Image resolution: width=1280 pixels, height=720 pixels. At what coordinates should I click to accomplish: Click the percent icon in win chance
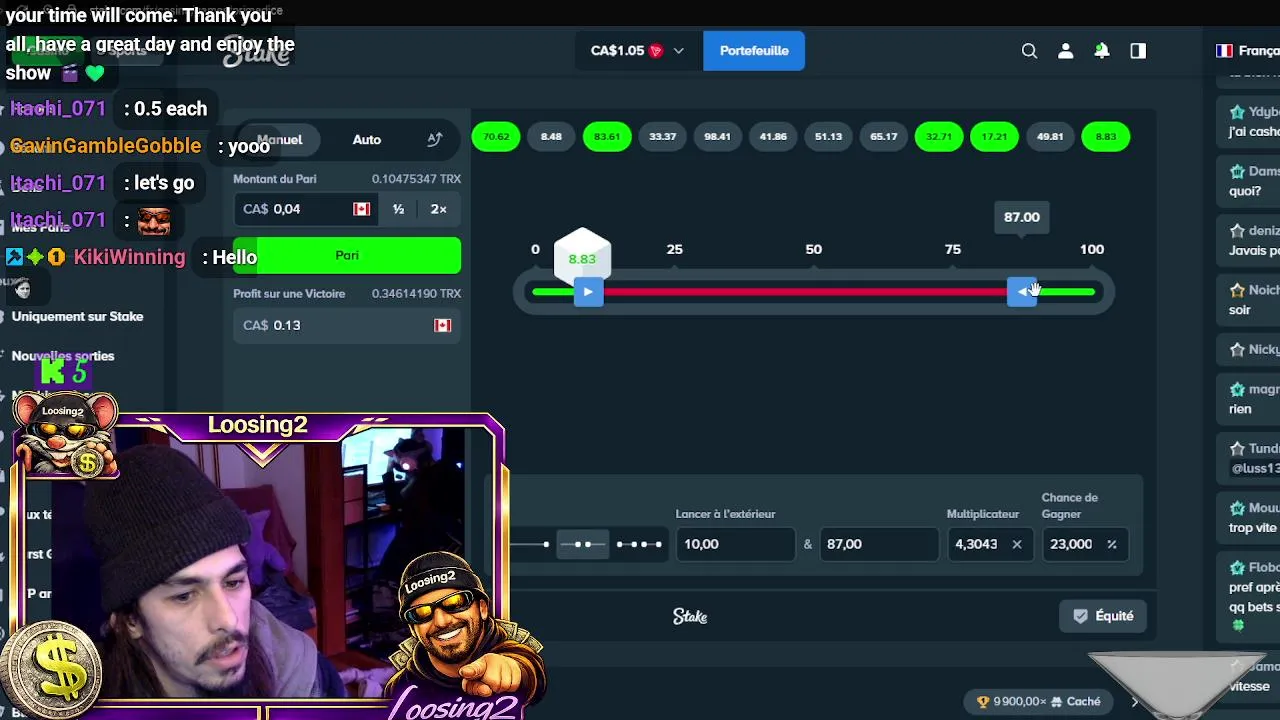click(1111, 544)
